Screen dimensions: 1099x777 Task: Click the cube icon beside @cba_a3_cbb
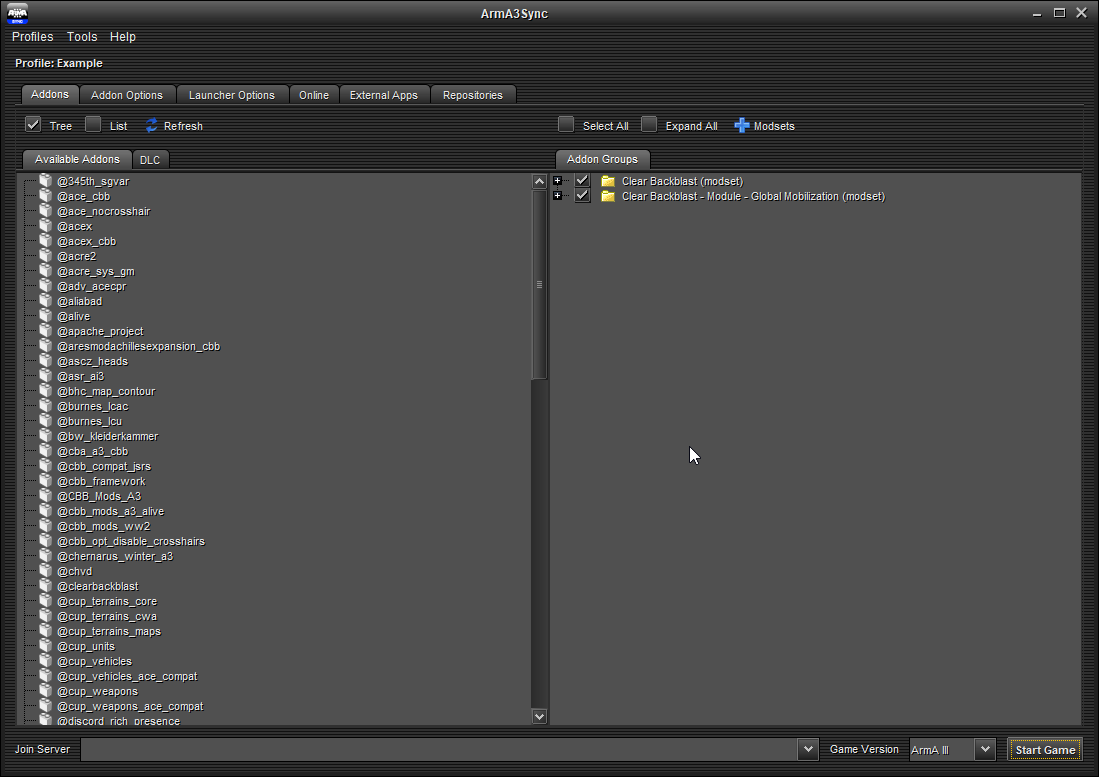pos(46,451)
